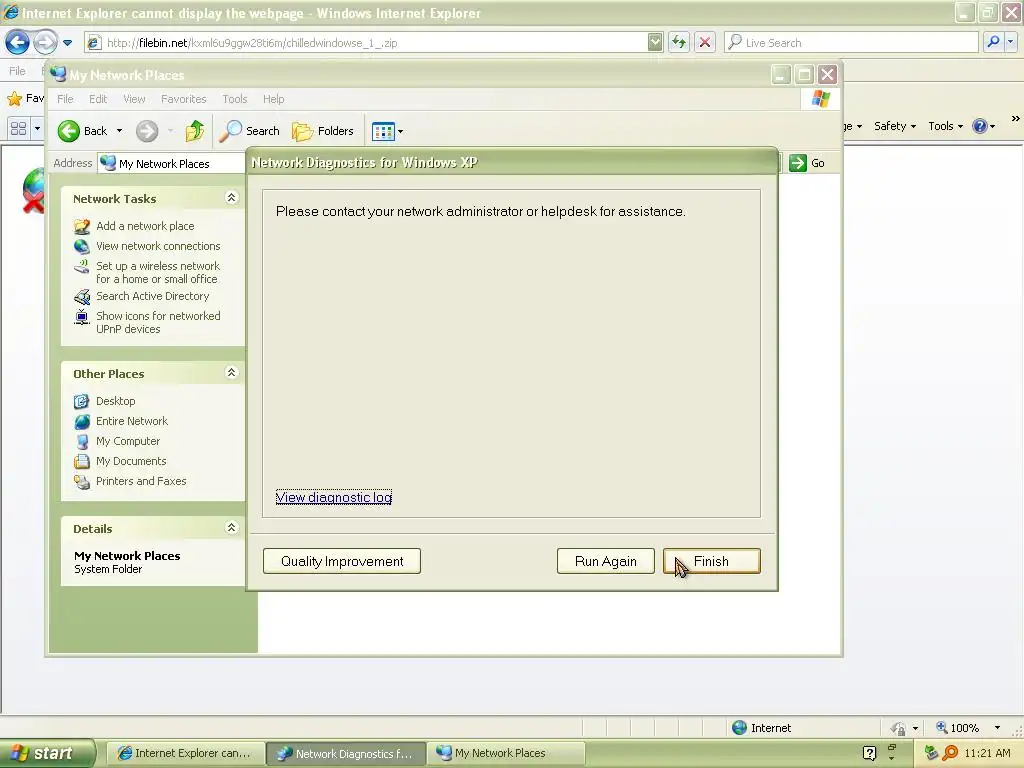Click Search Active Directory icon
The height and width of the screenshot is (768, 1024).
coord(82,296)
